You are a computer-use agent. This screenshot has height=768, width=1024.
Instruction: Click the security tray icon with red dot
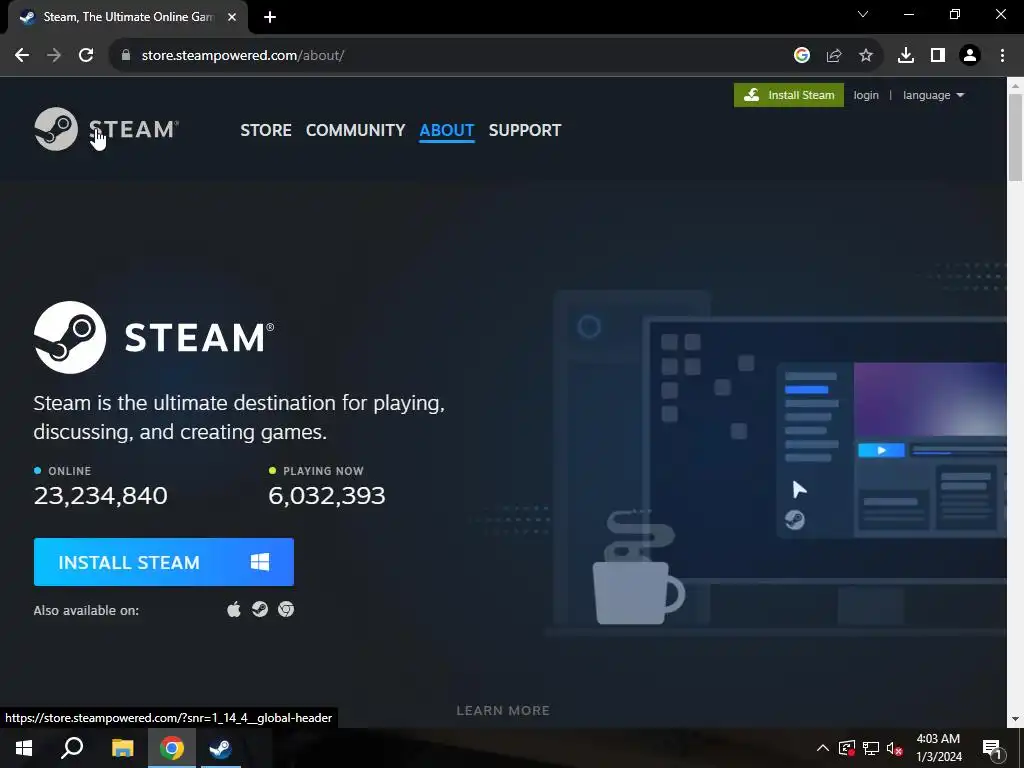point(846,748)
